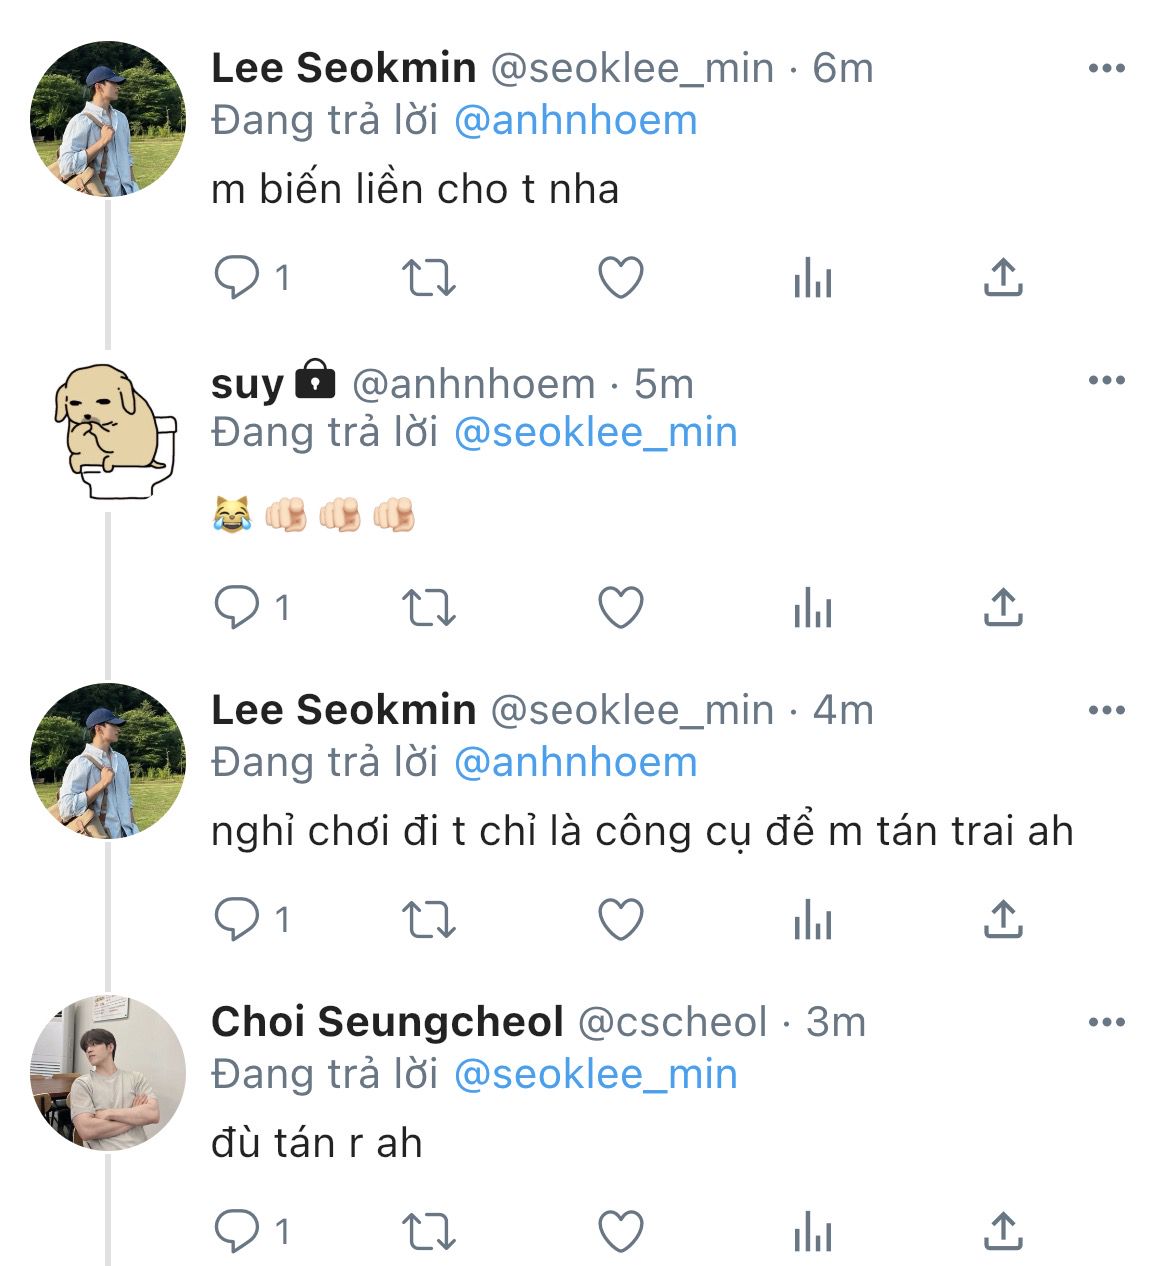Like suy's emoji reply
Screen dimensions: 1170x1266
click(620, 607)
